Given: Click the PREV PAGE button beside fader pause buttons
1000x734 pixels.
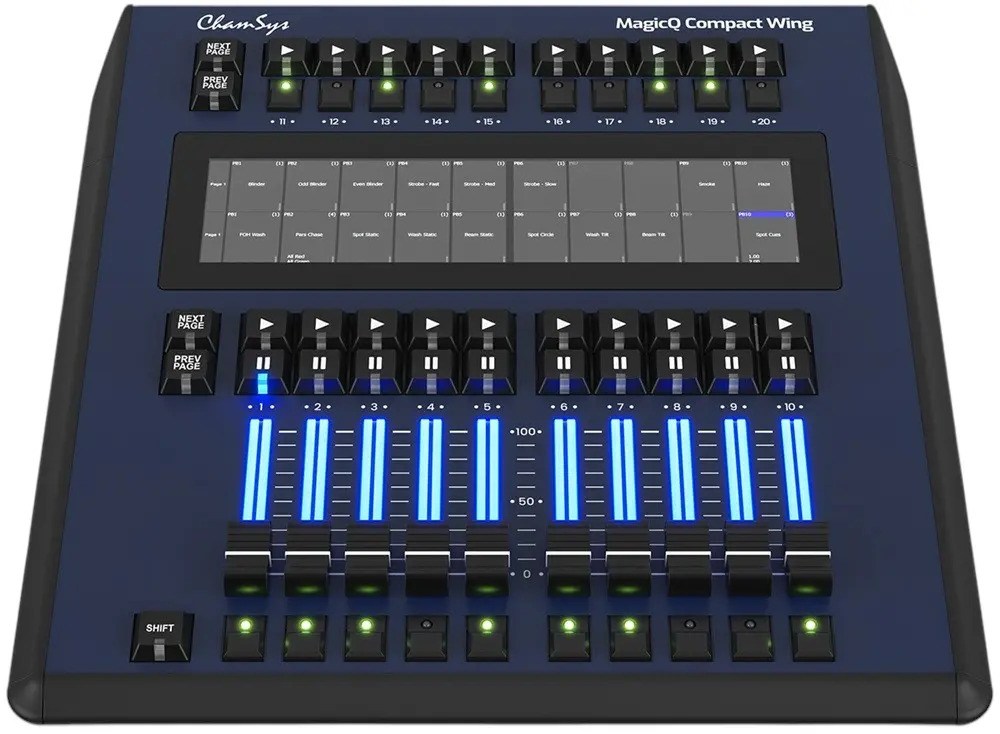Looking at the screenshot, I should (x=186, y=371).
